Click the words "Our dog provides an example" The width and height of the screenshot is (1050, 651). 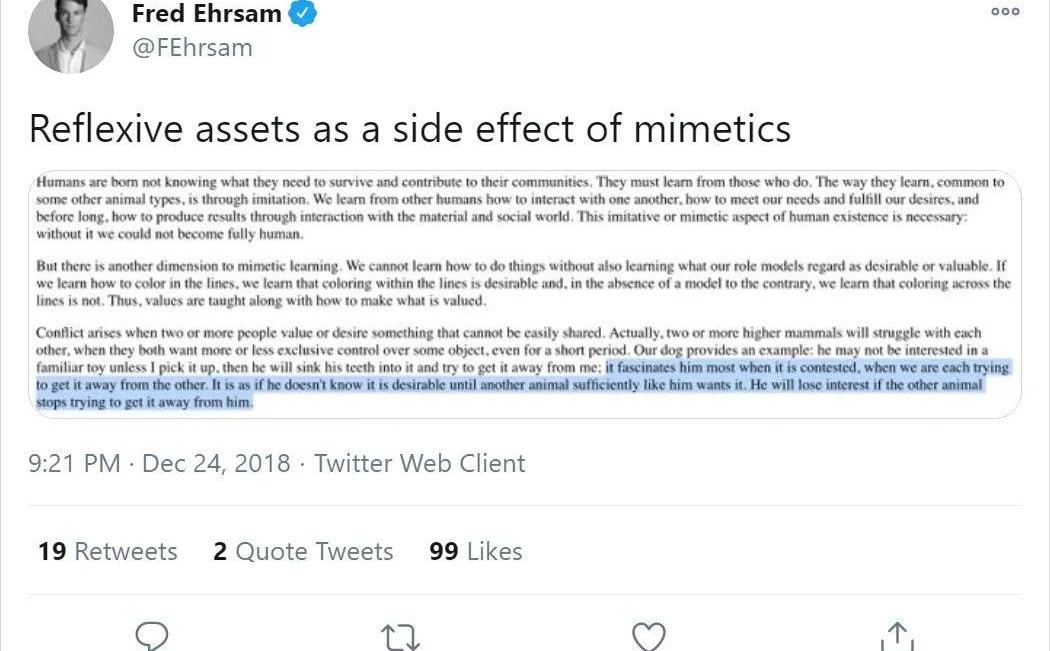(730, 350)
